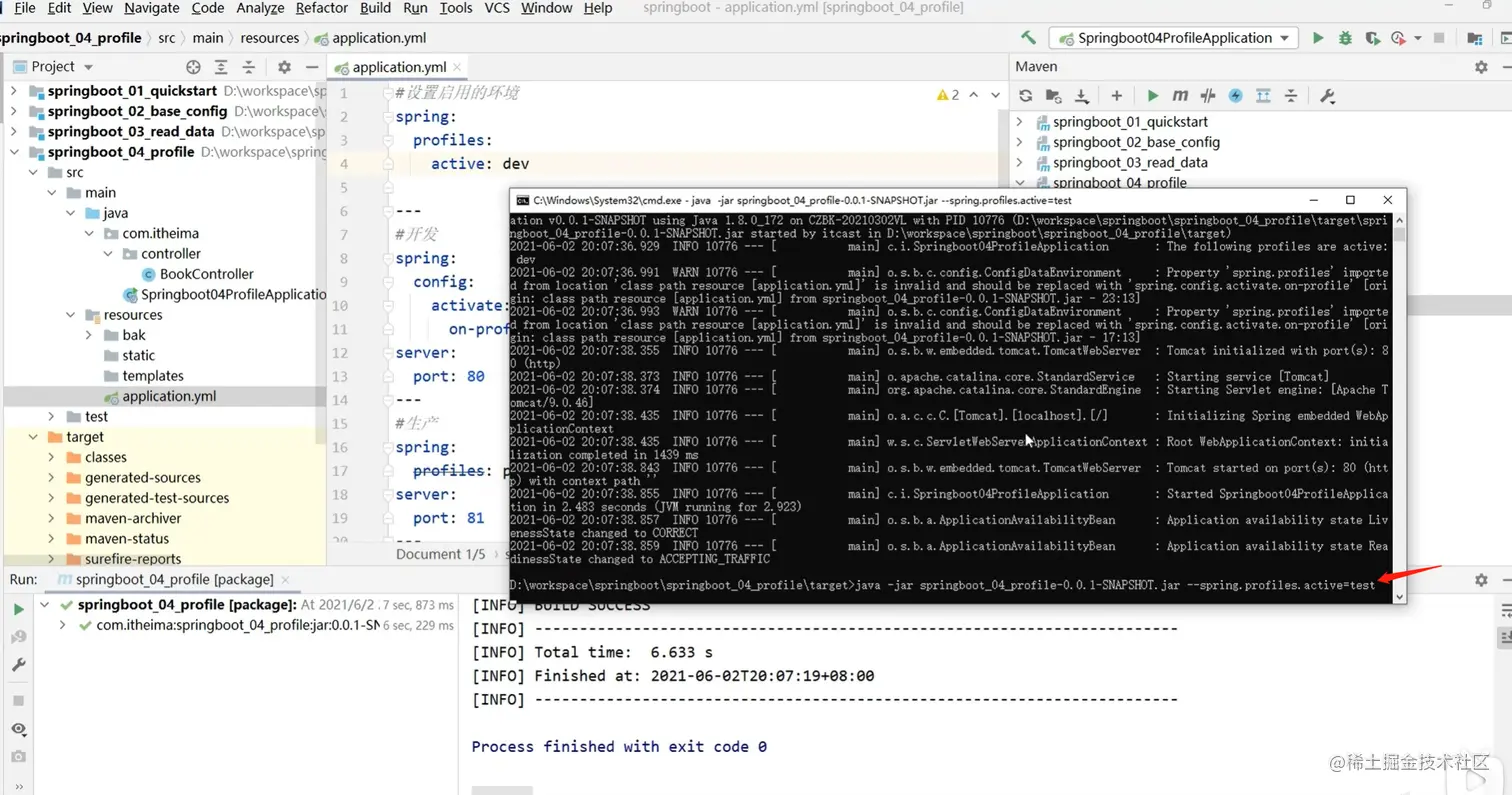Collapse all nodes in the Project panel
Screen dimensions: 1512x795
click(x=246, y=67)
